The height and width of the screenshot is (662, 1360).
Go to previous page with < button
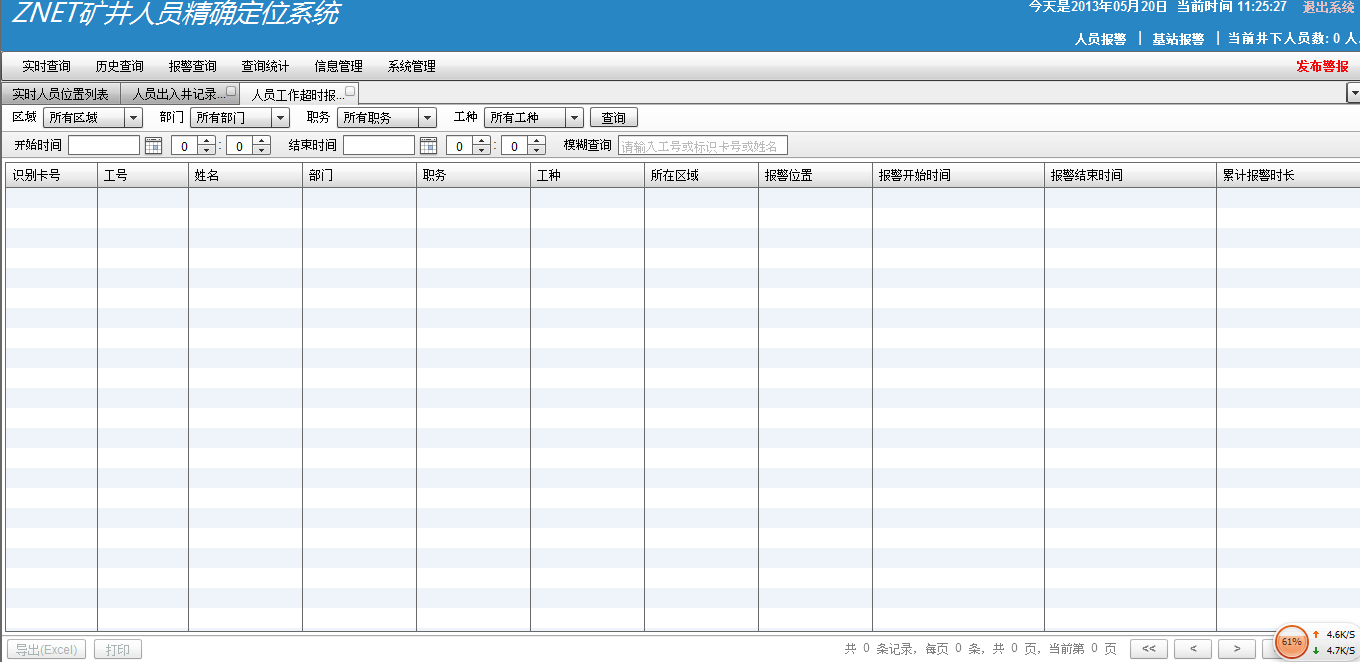(1193, 649)
